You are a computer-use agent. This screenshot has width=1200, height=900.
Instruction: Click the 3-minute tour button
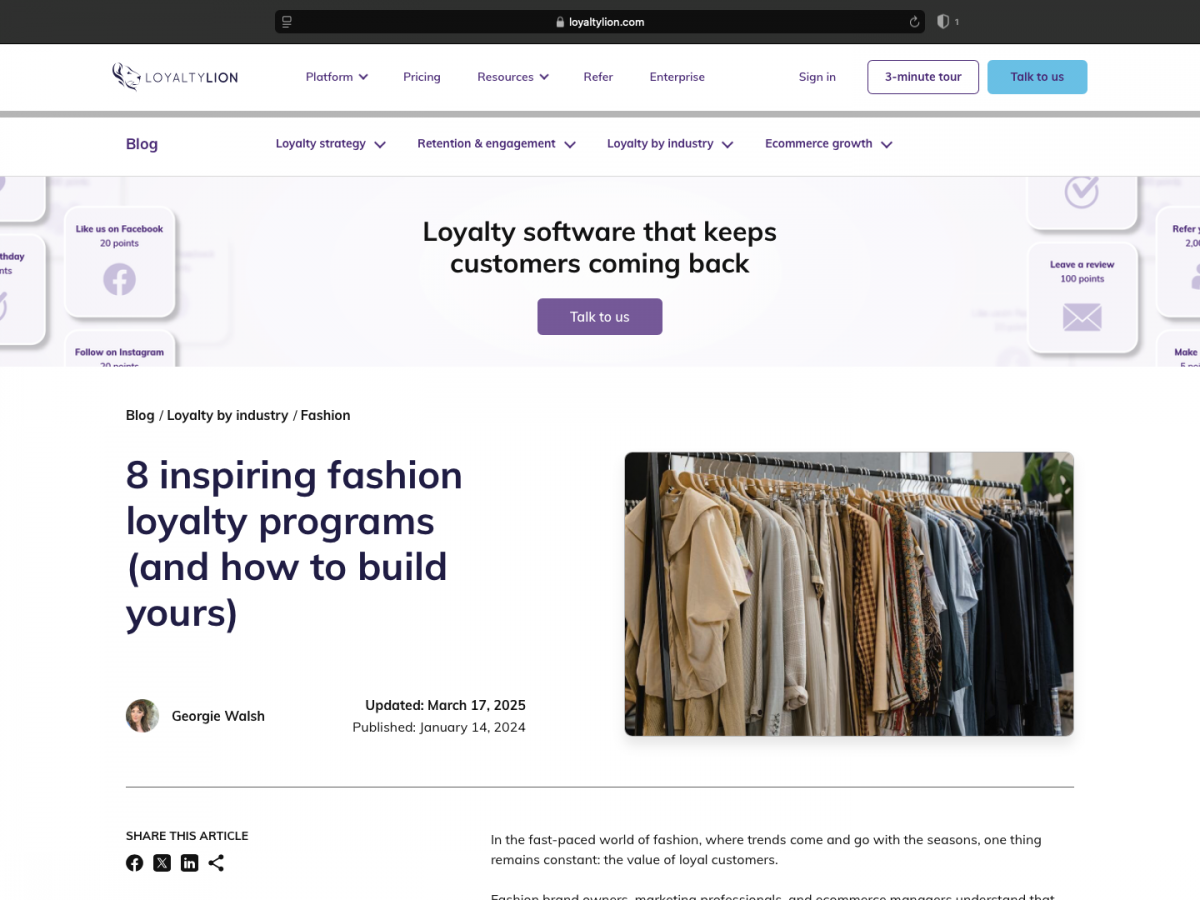point(922,77)
